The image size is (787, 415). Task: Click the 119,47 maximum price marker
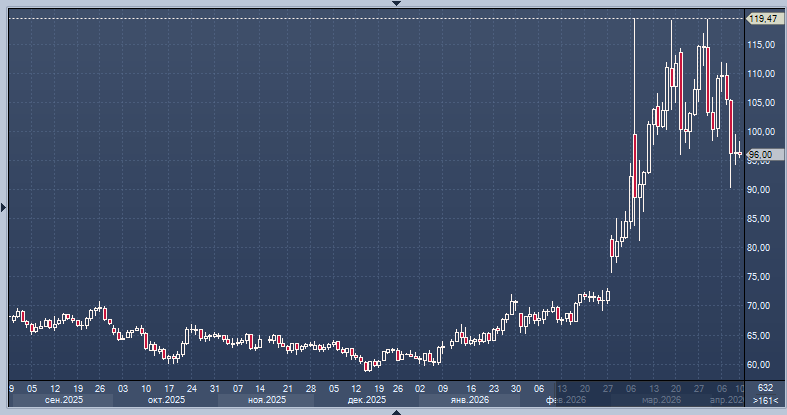point(764,18)
